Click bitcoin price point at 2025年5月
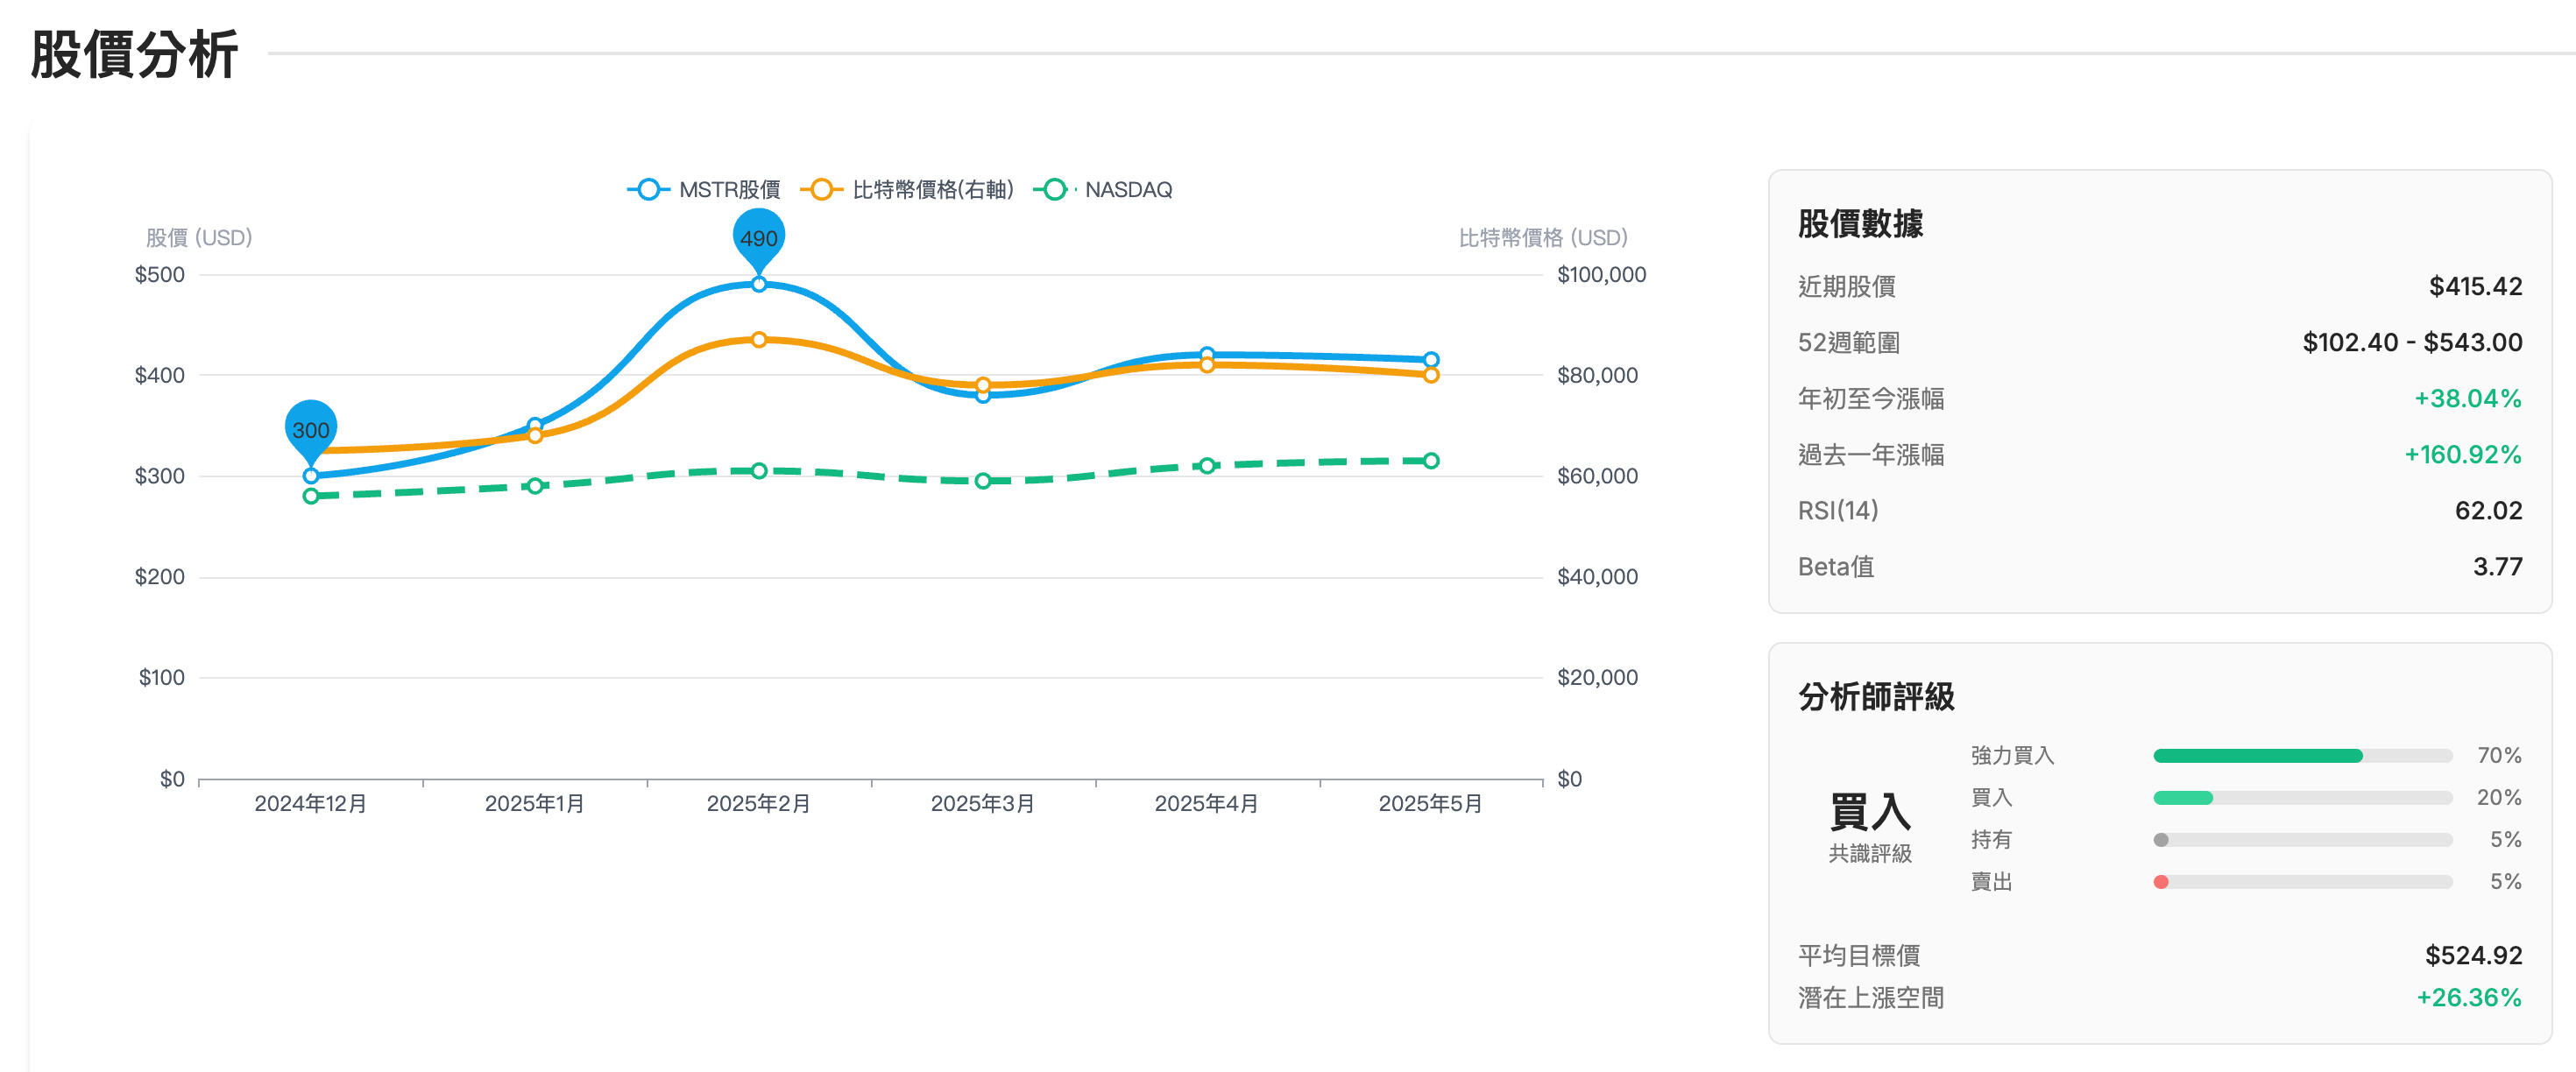The width and height of the screenshot is (2576, 1072). [x=1431, y=375]
